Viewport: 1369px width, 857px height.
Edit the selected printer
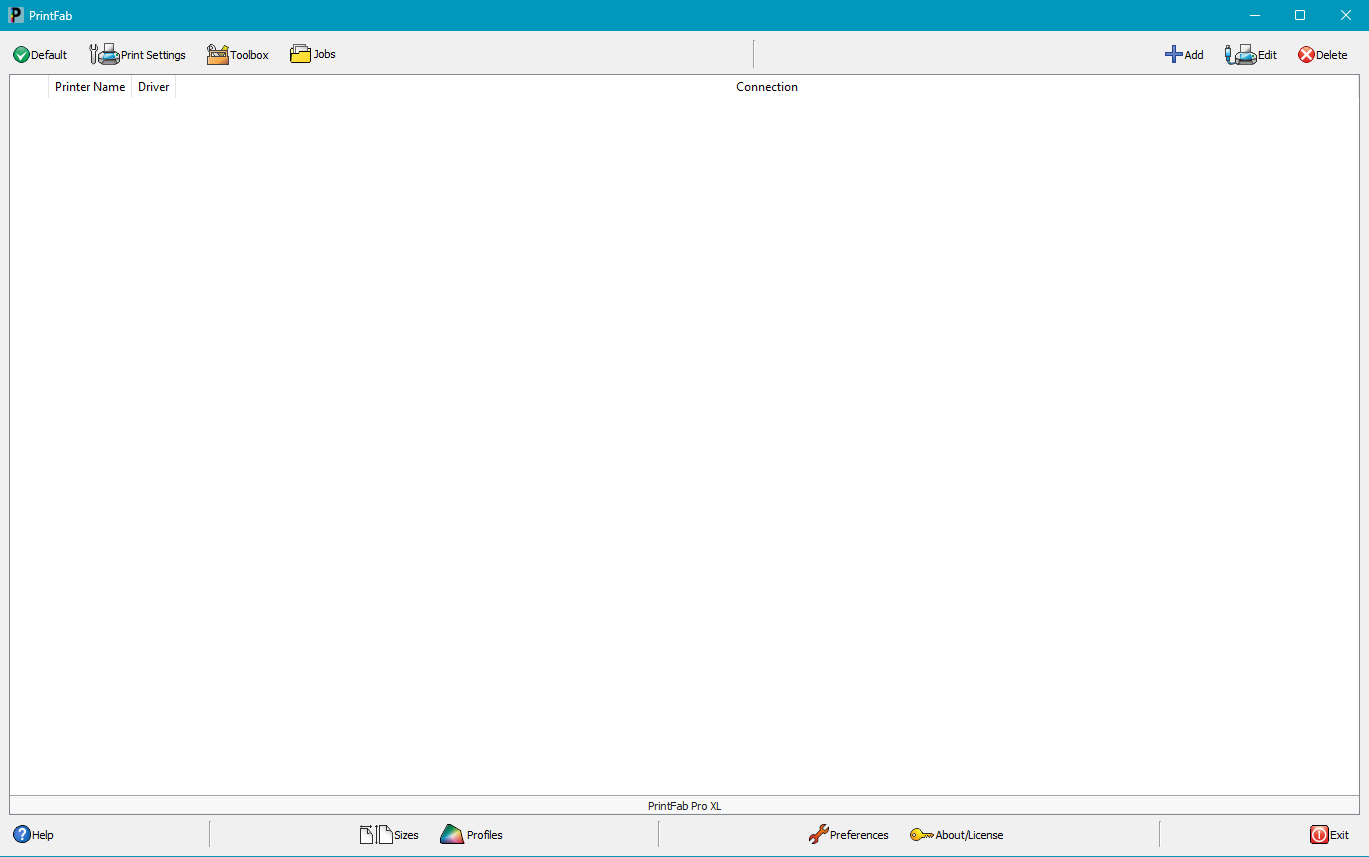coord(1251,55)
